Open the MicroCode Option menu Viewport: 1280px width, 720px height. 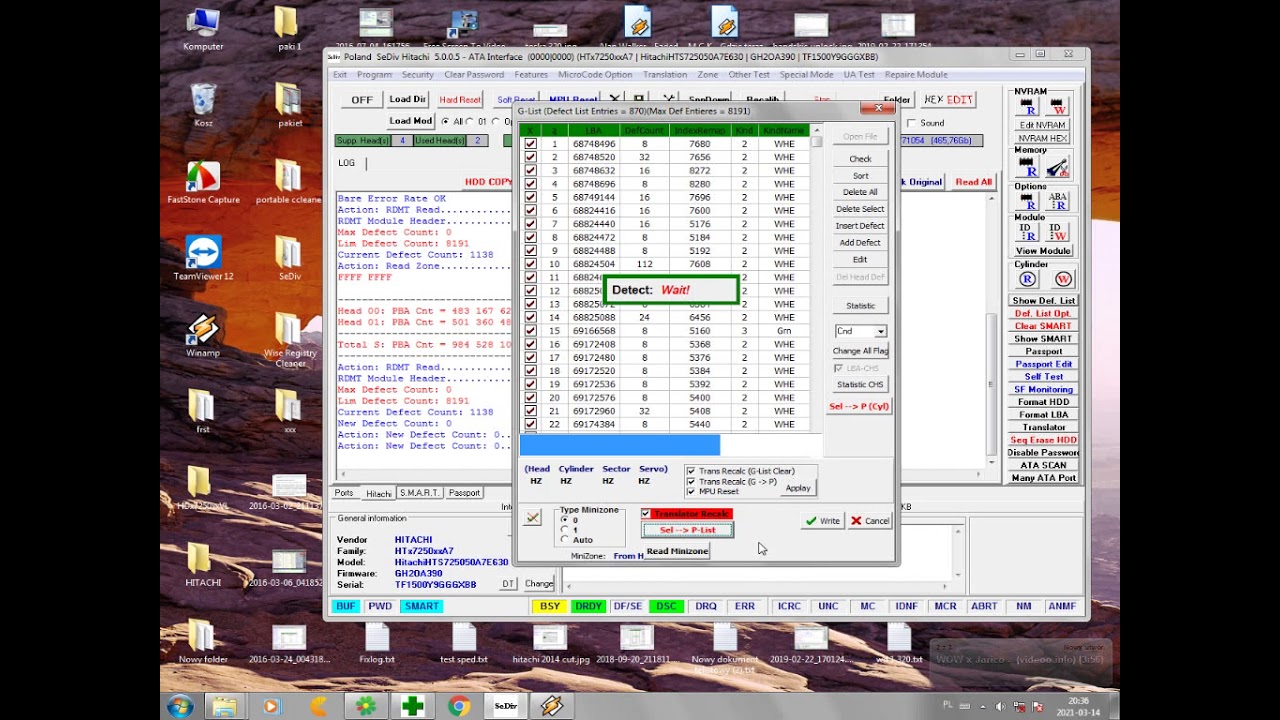click(595, 75)
